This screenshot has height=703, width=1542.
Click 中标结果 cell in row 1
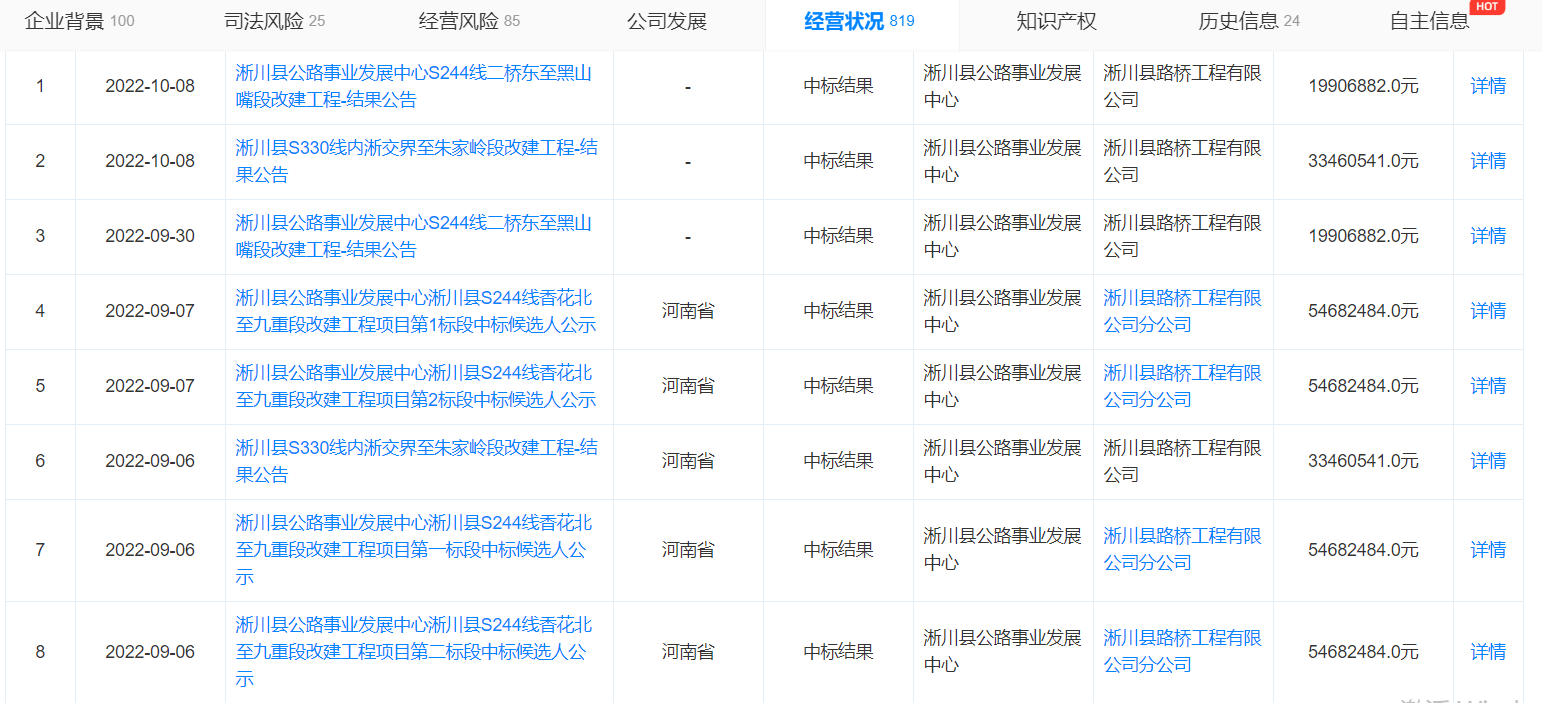click(x=838, y=86)
